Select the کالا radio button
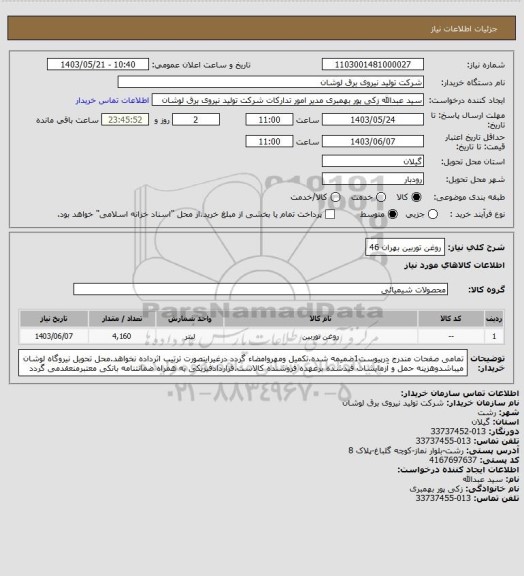This screenshot has height=576, width=524. click(416, 197)
